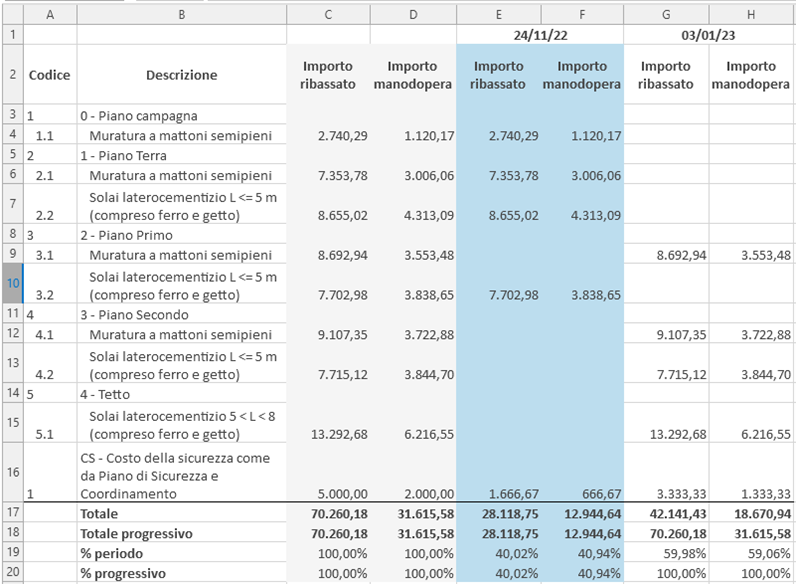Select cell '4 - Tetto'

(x=182, y=394)
